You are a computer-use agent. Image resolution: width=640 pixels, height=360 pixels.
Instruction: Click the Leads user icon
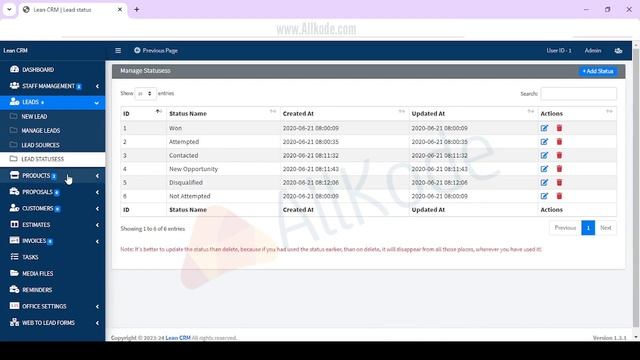(14, 102)
